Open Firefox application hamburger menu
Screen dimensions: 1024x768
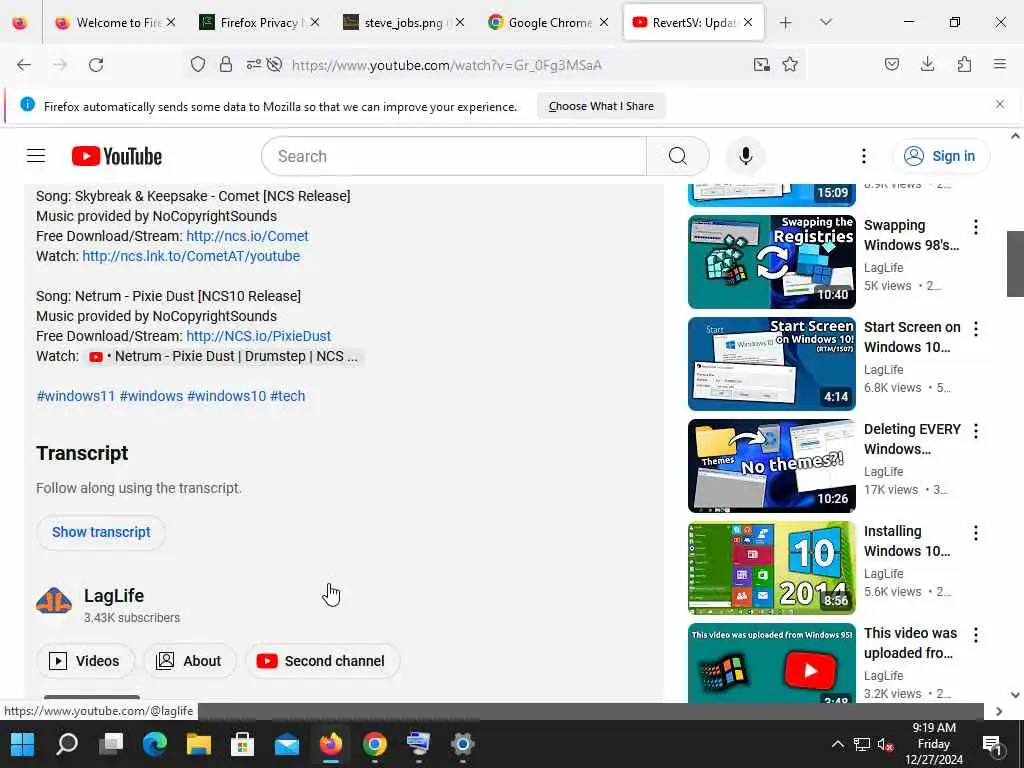tap(1000, 64)
